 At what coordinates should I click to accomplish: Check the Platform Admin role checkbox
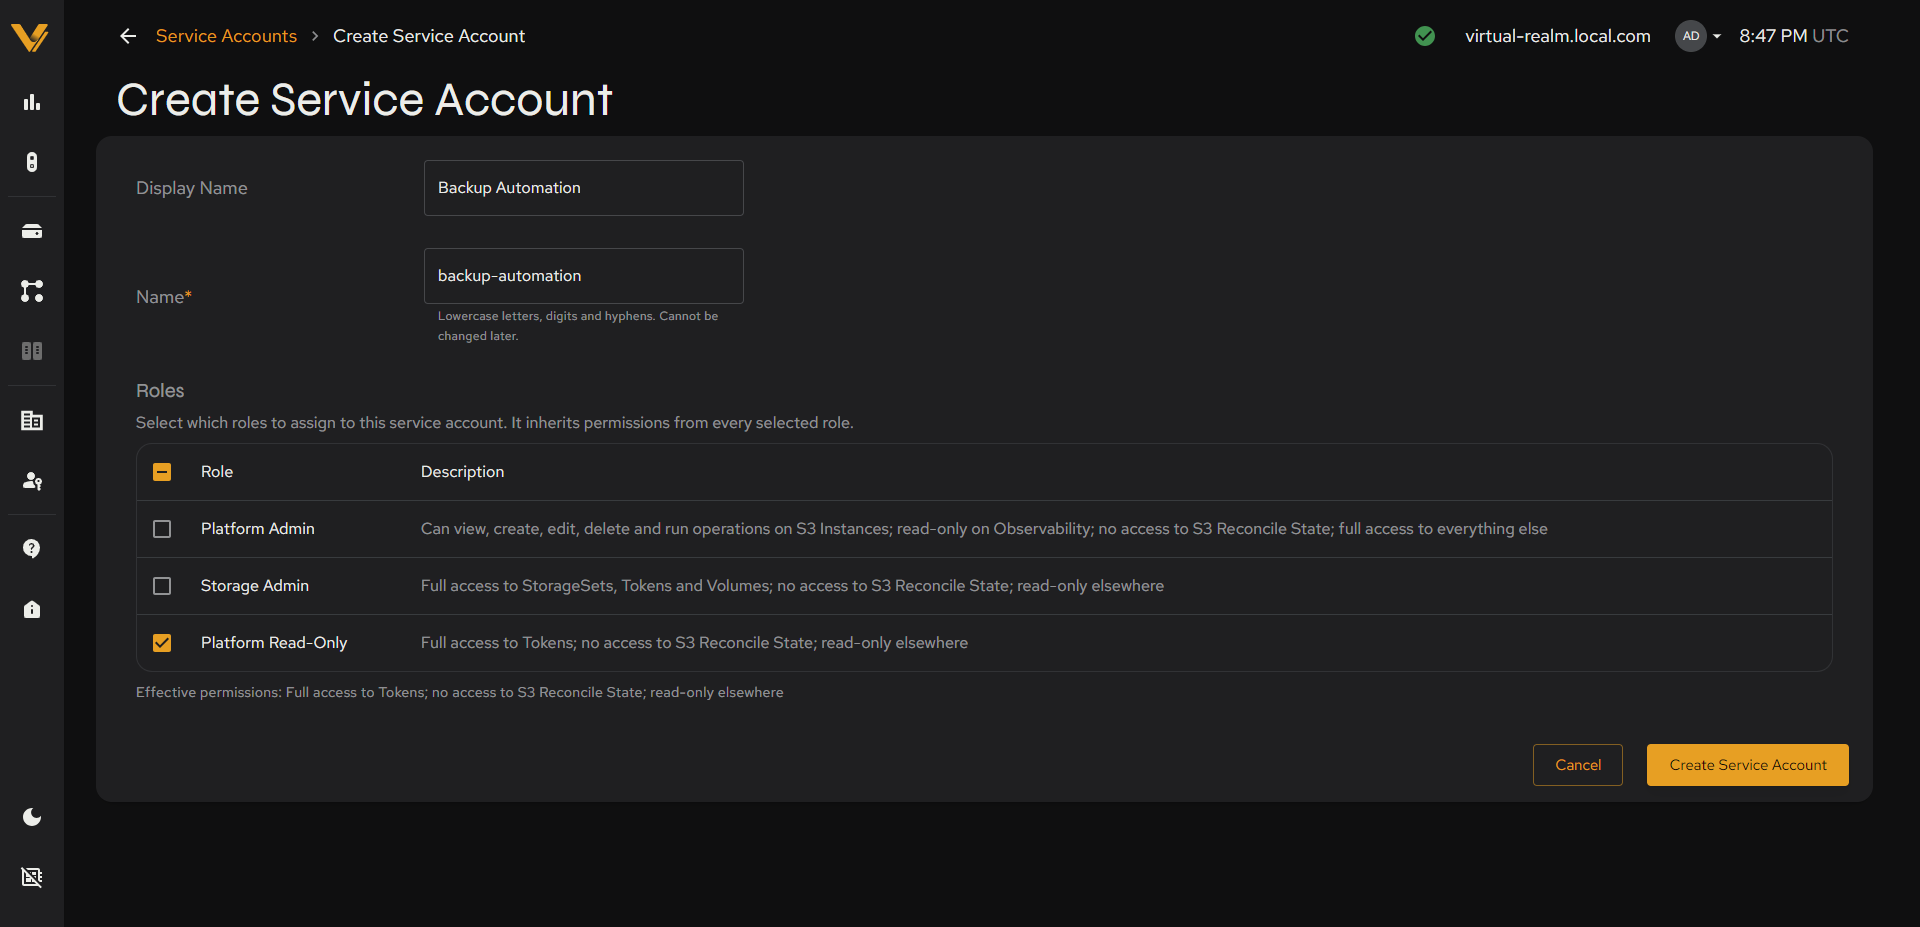162,529
